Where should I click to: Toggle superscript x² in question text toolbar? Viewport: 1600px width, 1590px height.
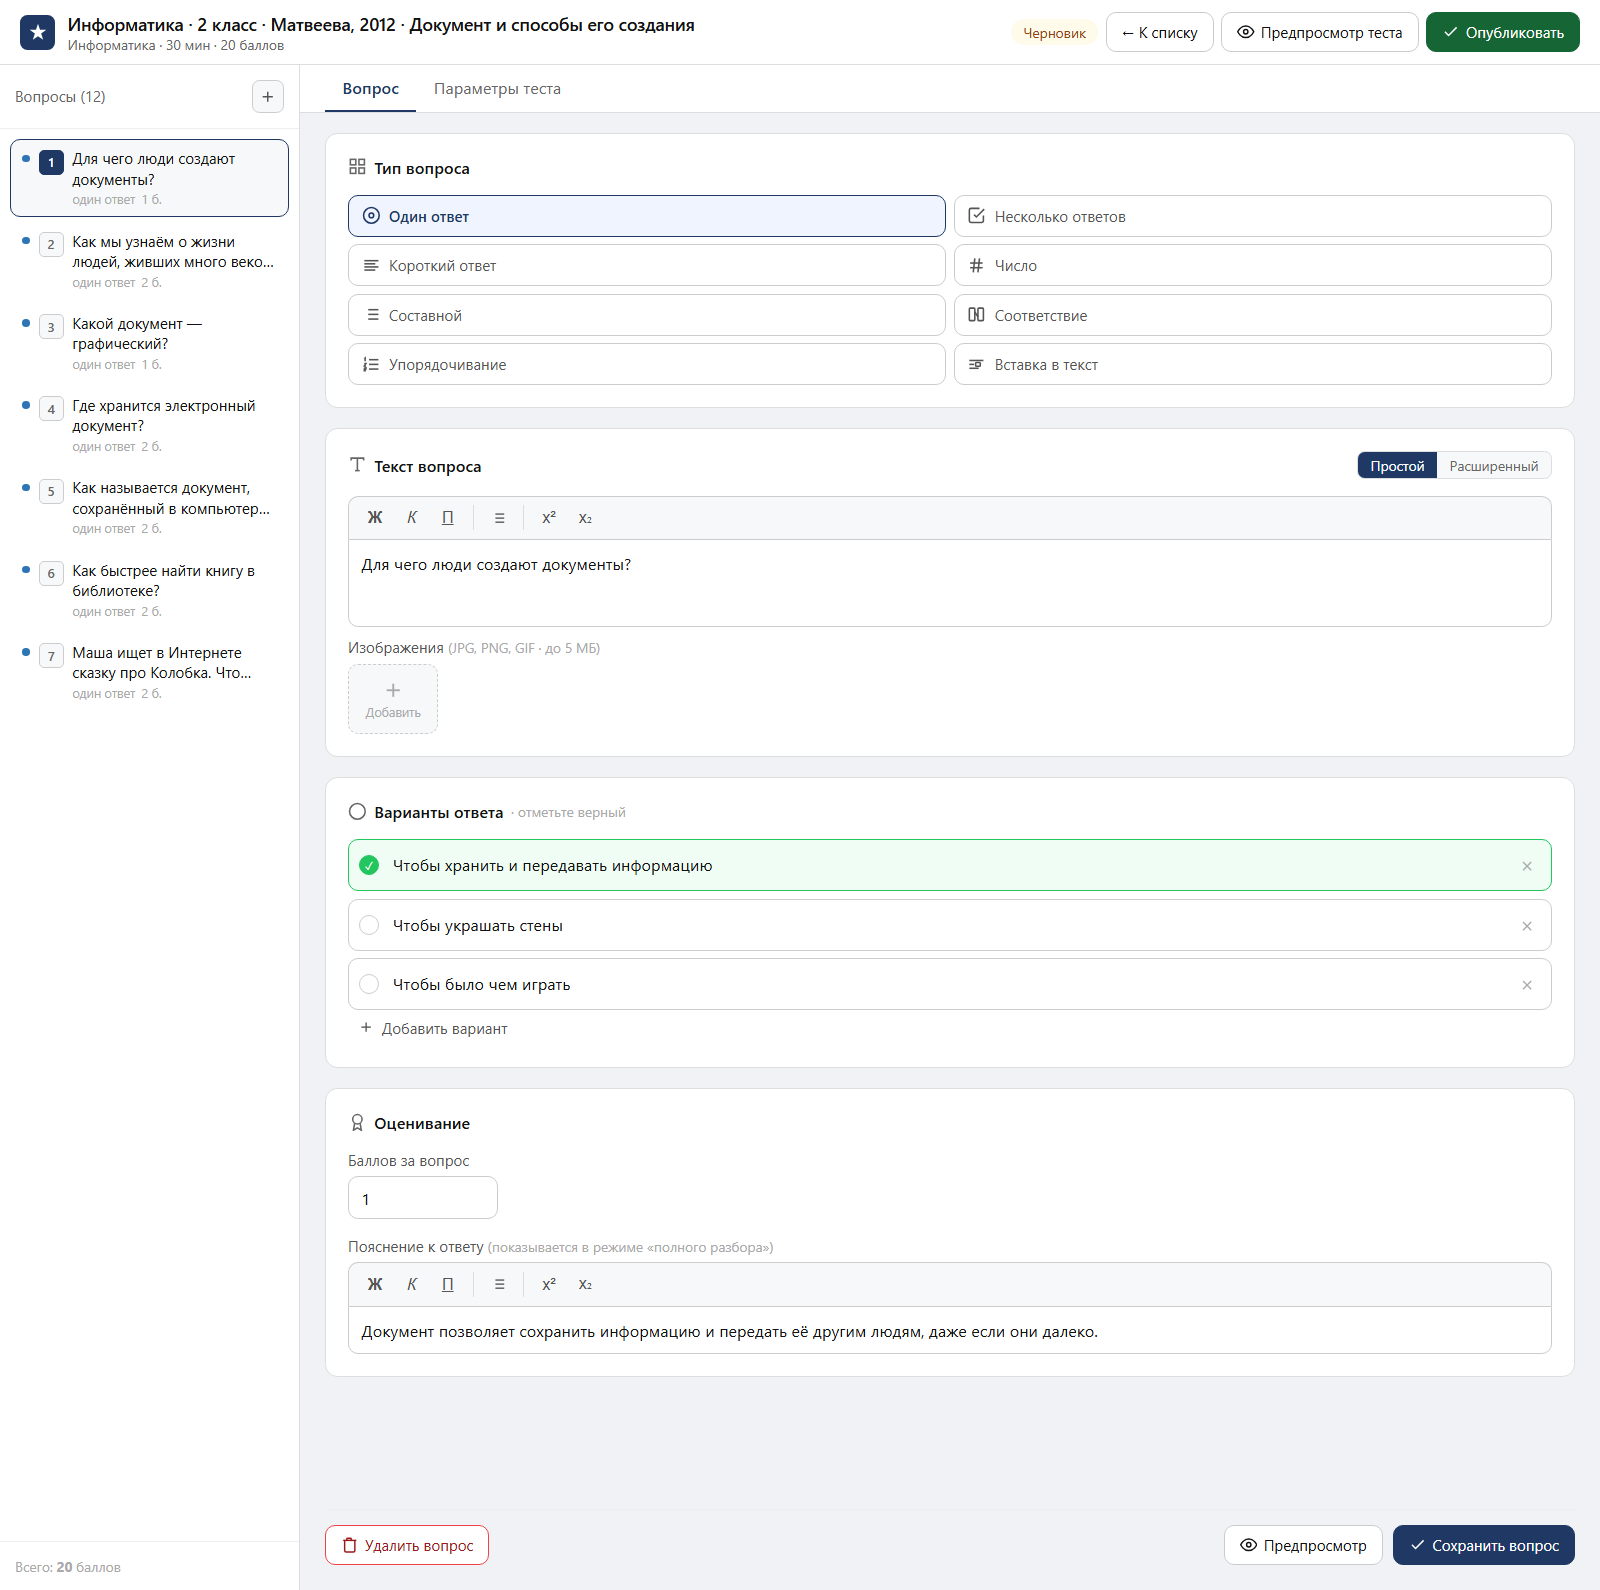(x=549, y=518)
